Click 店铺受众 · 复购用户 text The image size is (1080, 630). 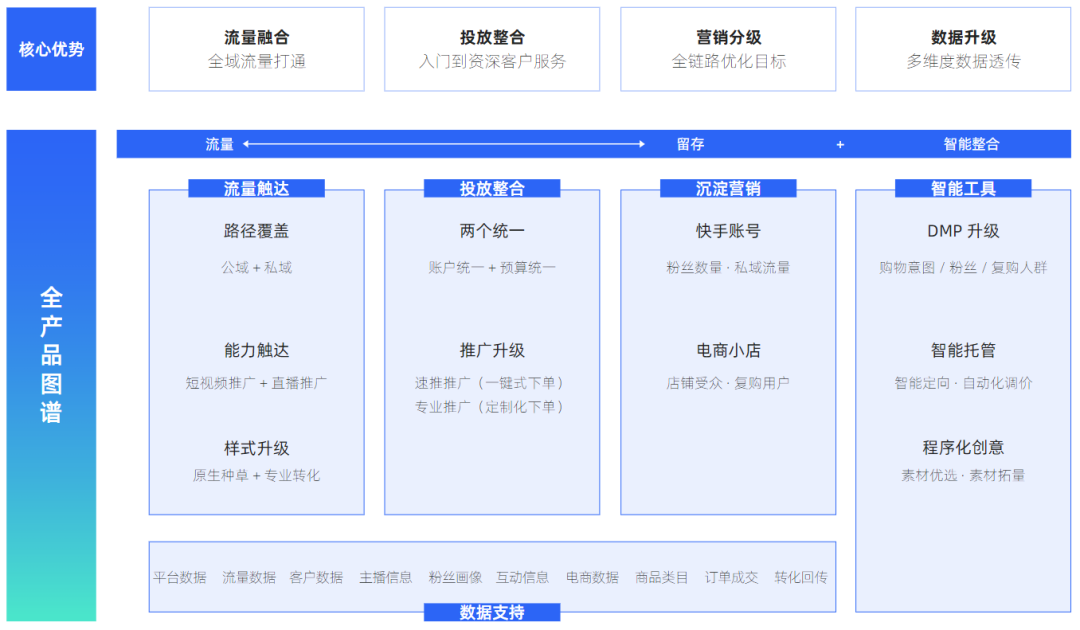[728, 383]
